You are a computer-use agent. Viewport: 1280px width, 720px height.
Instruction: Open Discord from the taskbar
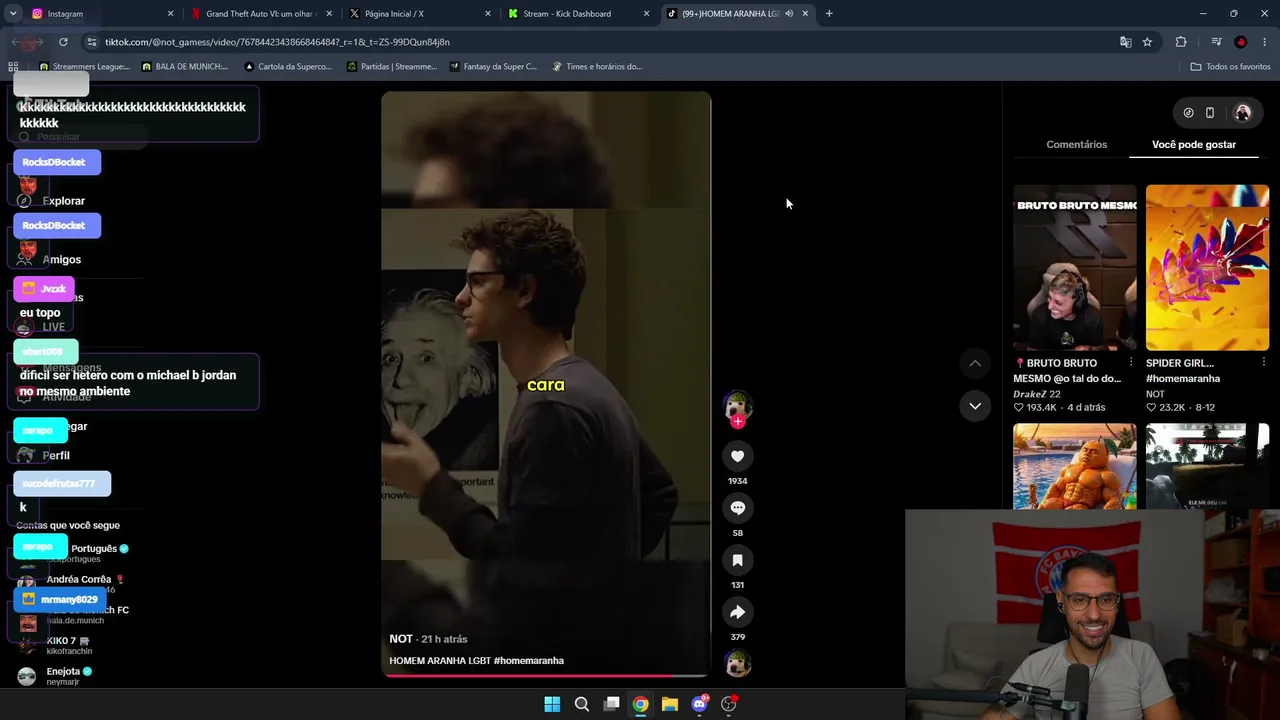[700, 704]
